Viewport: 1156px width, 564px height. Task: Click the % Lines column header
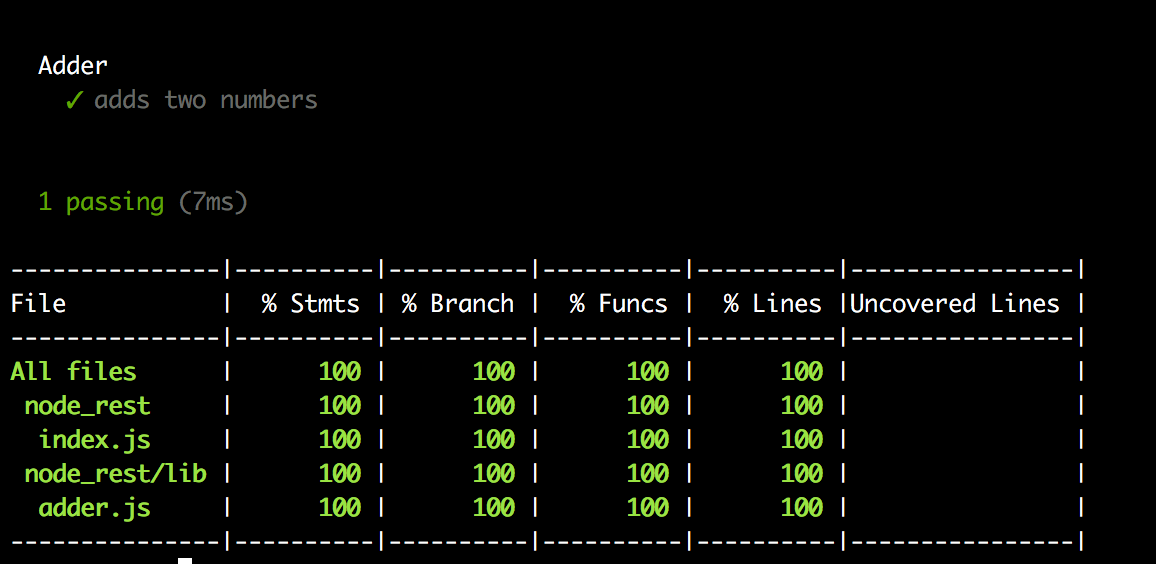click(x=772, y=304)
